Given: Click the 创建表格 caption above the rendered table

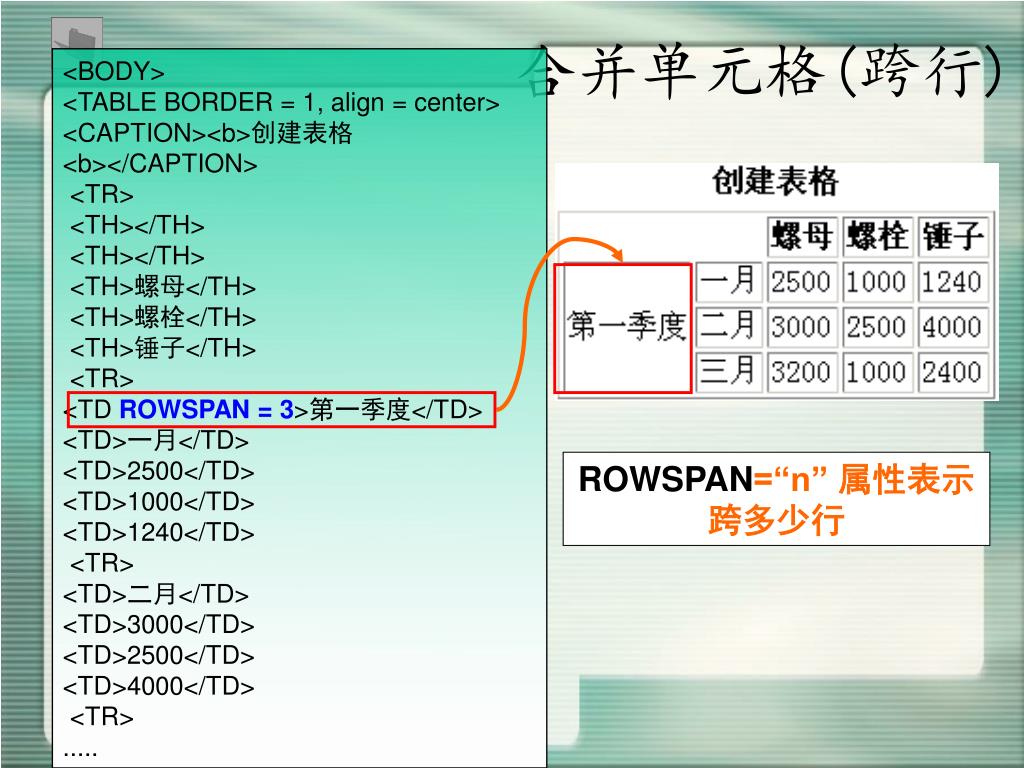Looking at the screenshot, I should [775, 181].
